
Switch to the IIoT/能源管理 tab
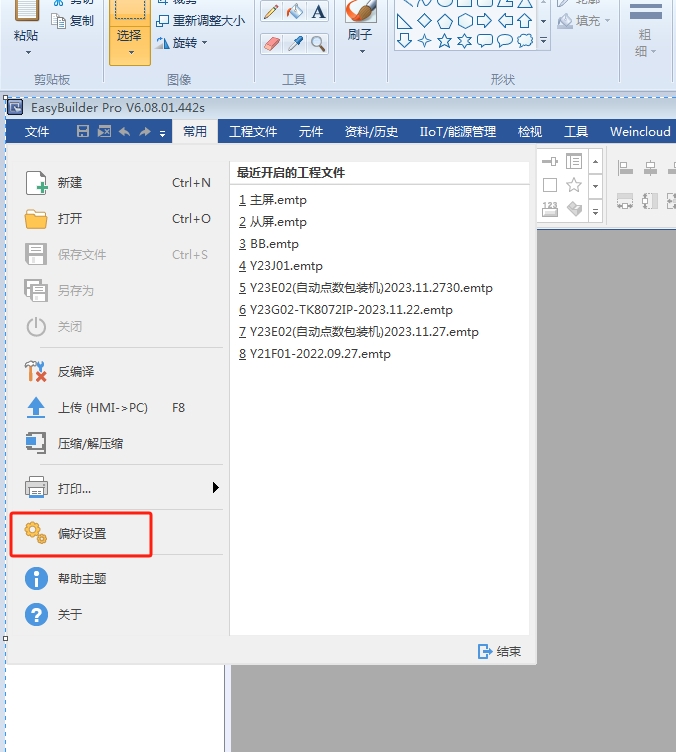[x=457, y=131]
